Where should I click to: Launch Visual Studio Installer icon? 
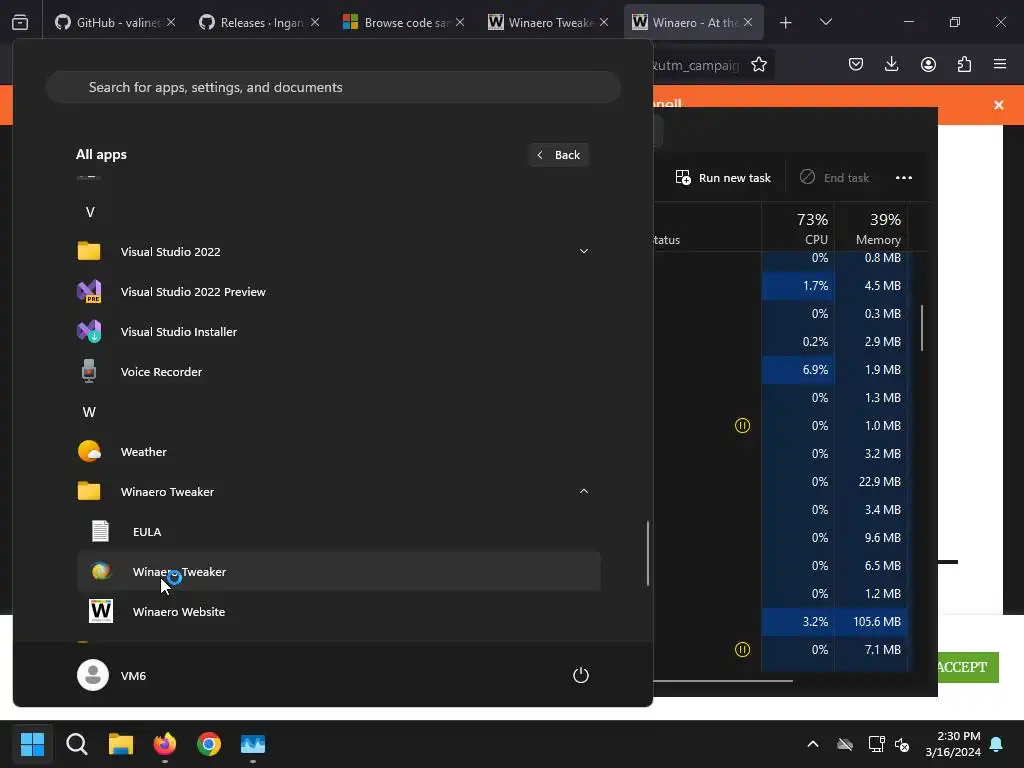point(89,331)
